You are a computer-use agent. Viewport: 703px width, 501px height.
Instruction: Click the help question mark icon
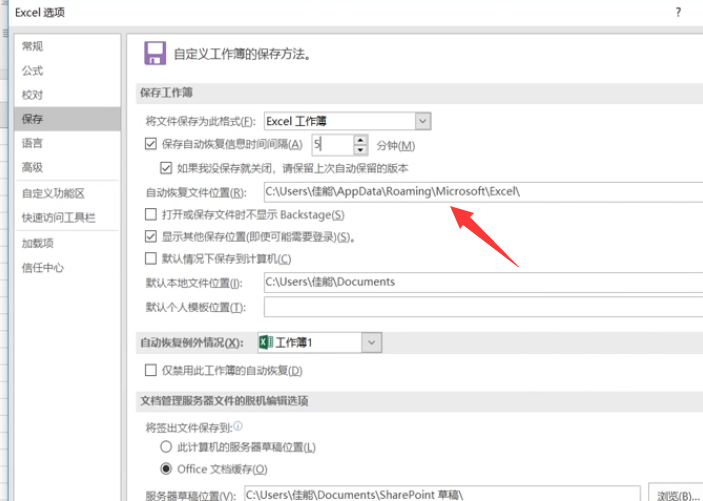tap(678, 12)
